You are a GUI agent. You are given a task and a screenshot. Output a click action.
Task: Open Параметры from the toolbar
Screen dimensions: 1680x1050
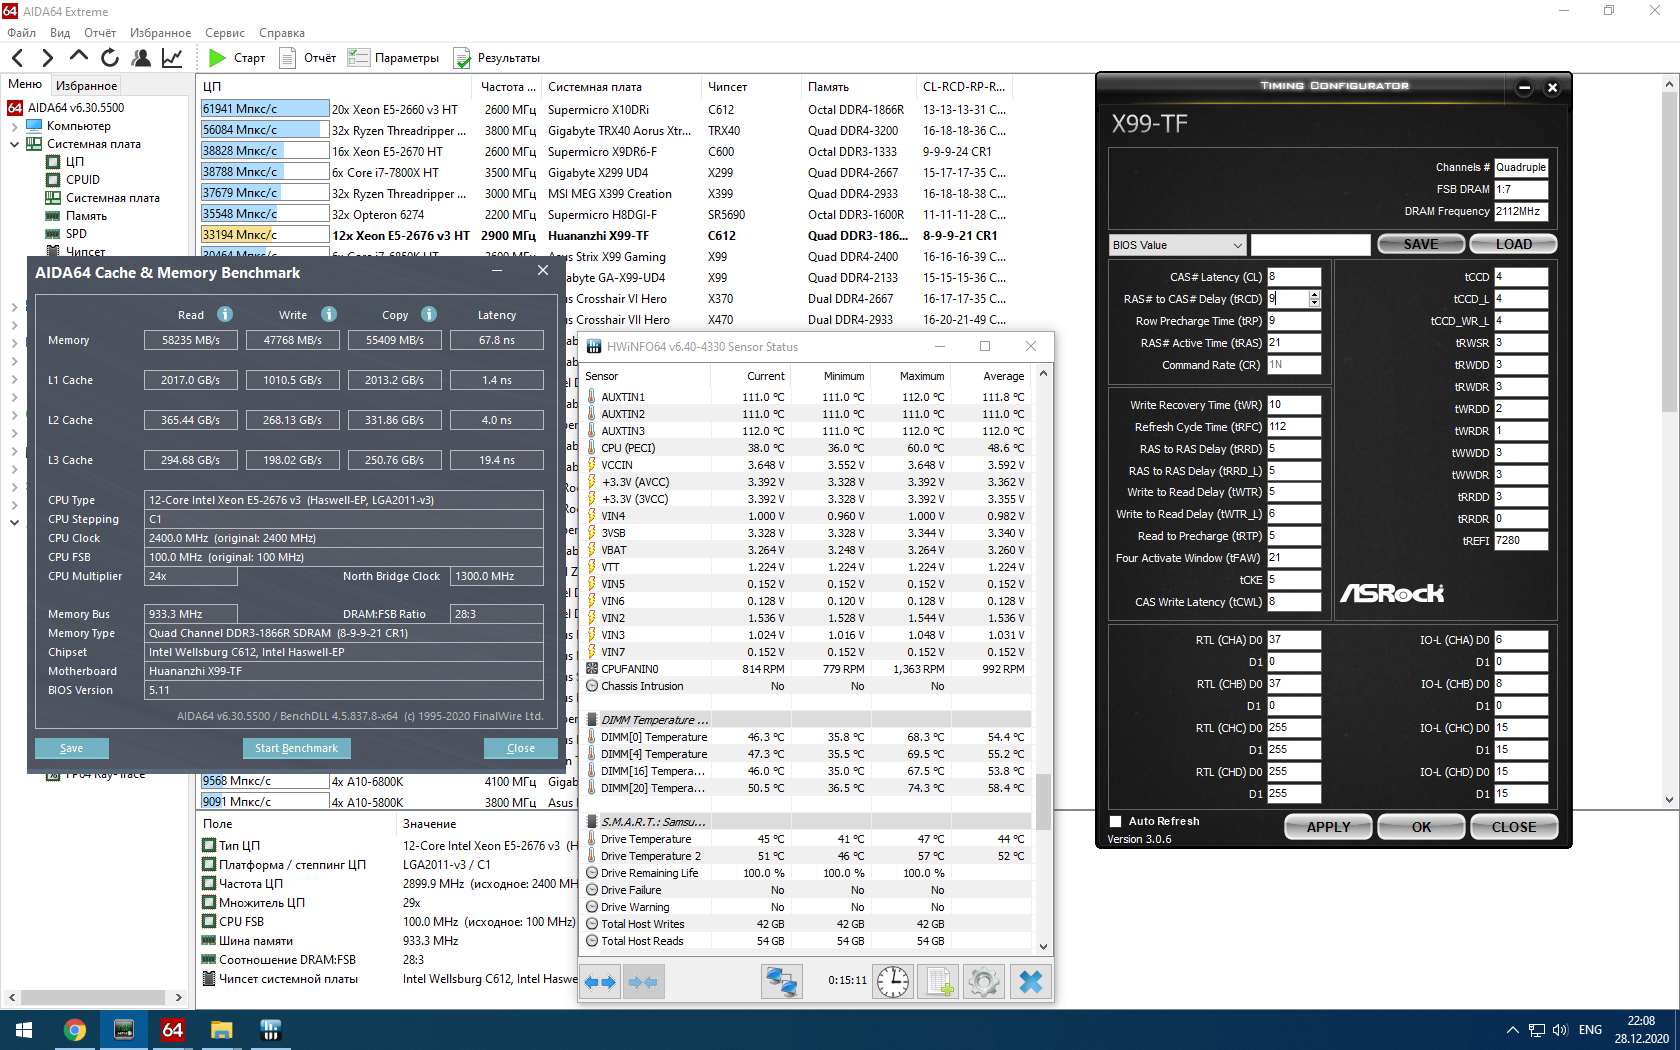[x=393, y=58]
